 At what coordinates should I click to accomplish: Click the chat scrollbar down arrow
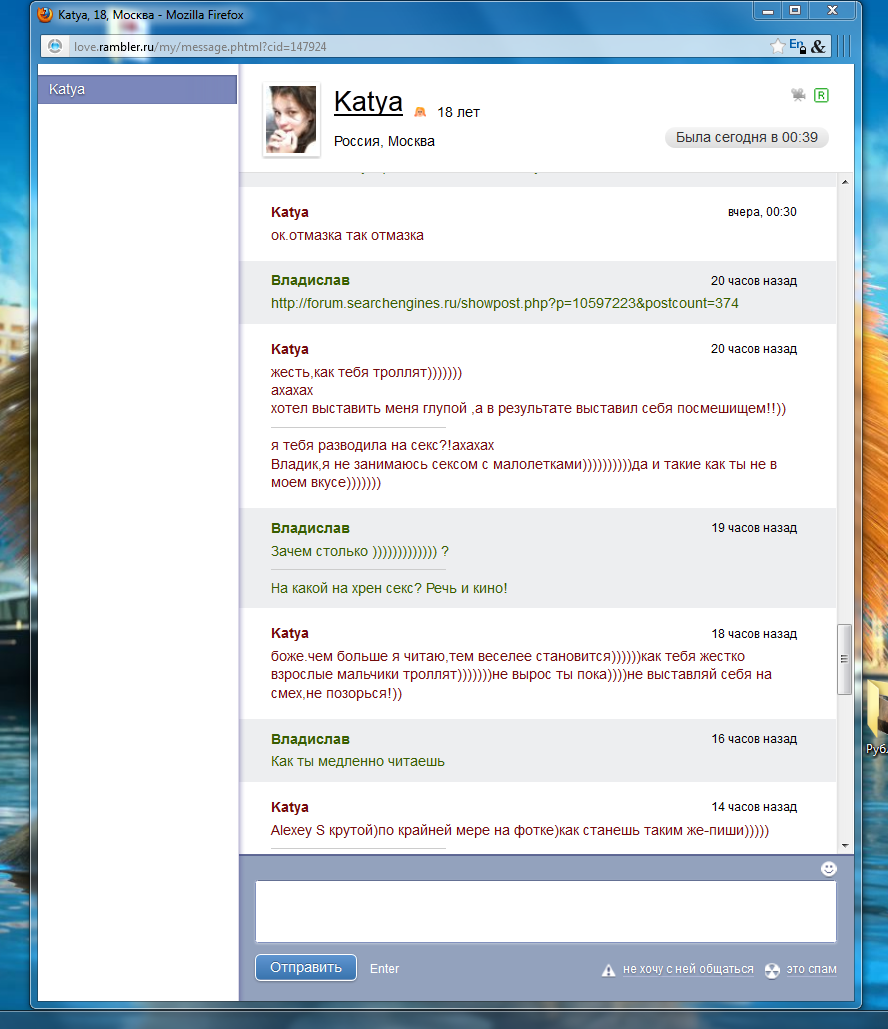pyautogui.click(x=844, y=844)
